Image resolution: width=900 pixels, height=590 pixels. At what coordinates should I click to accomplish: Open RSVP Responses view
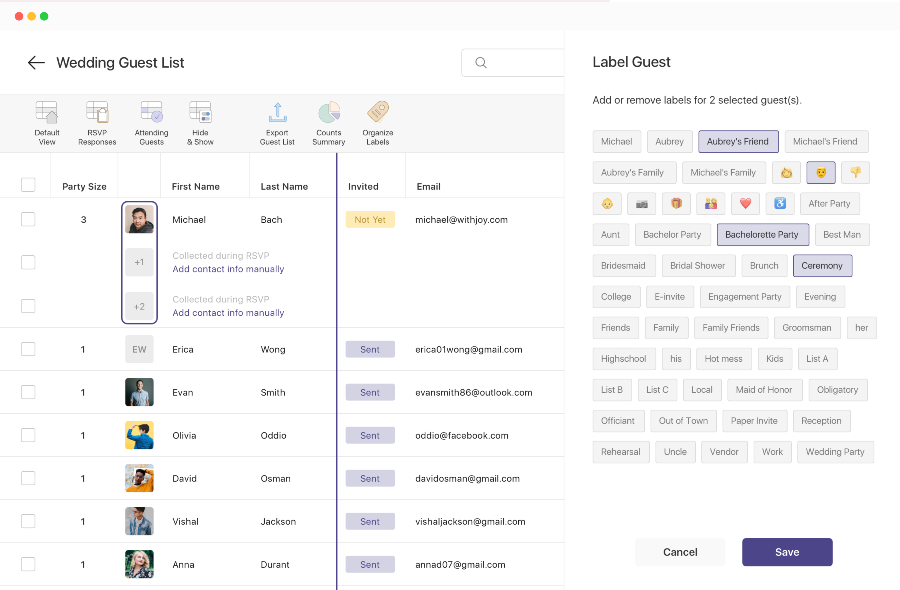[97, 123]
